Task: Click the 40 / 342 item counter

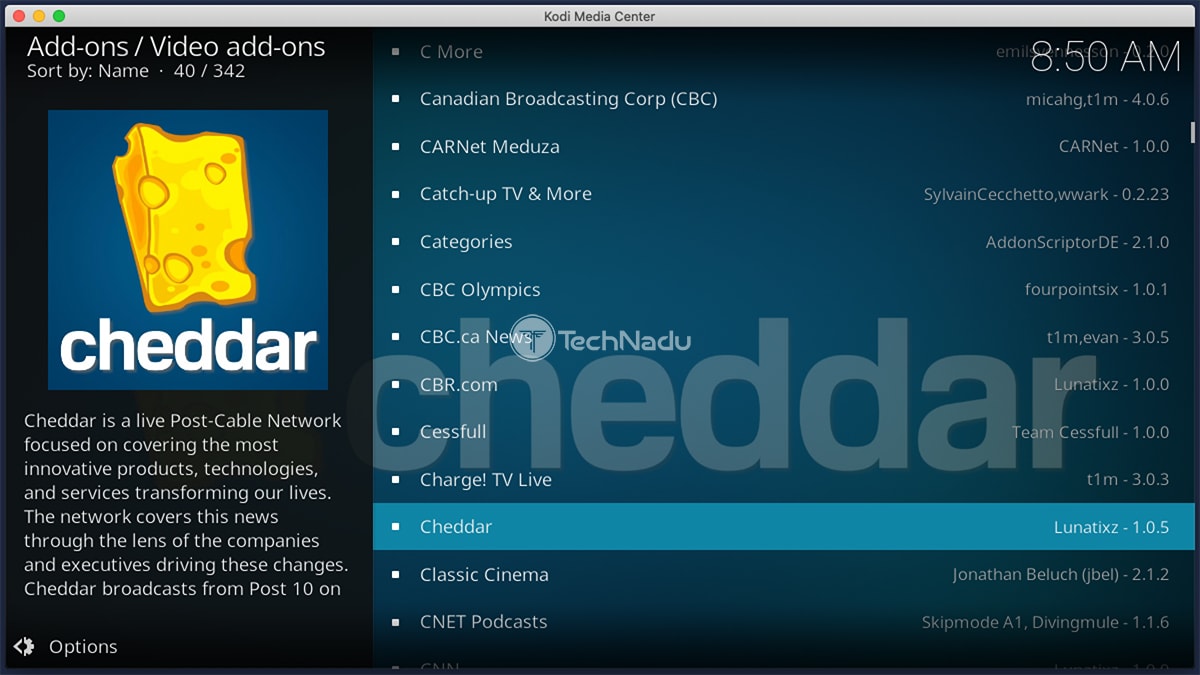Action: (x=209, y=71)
